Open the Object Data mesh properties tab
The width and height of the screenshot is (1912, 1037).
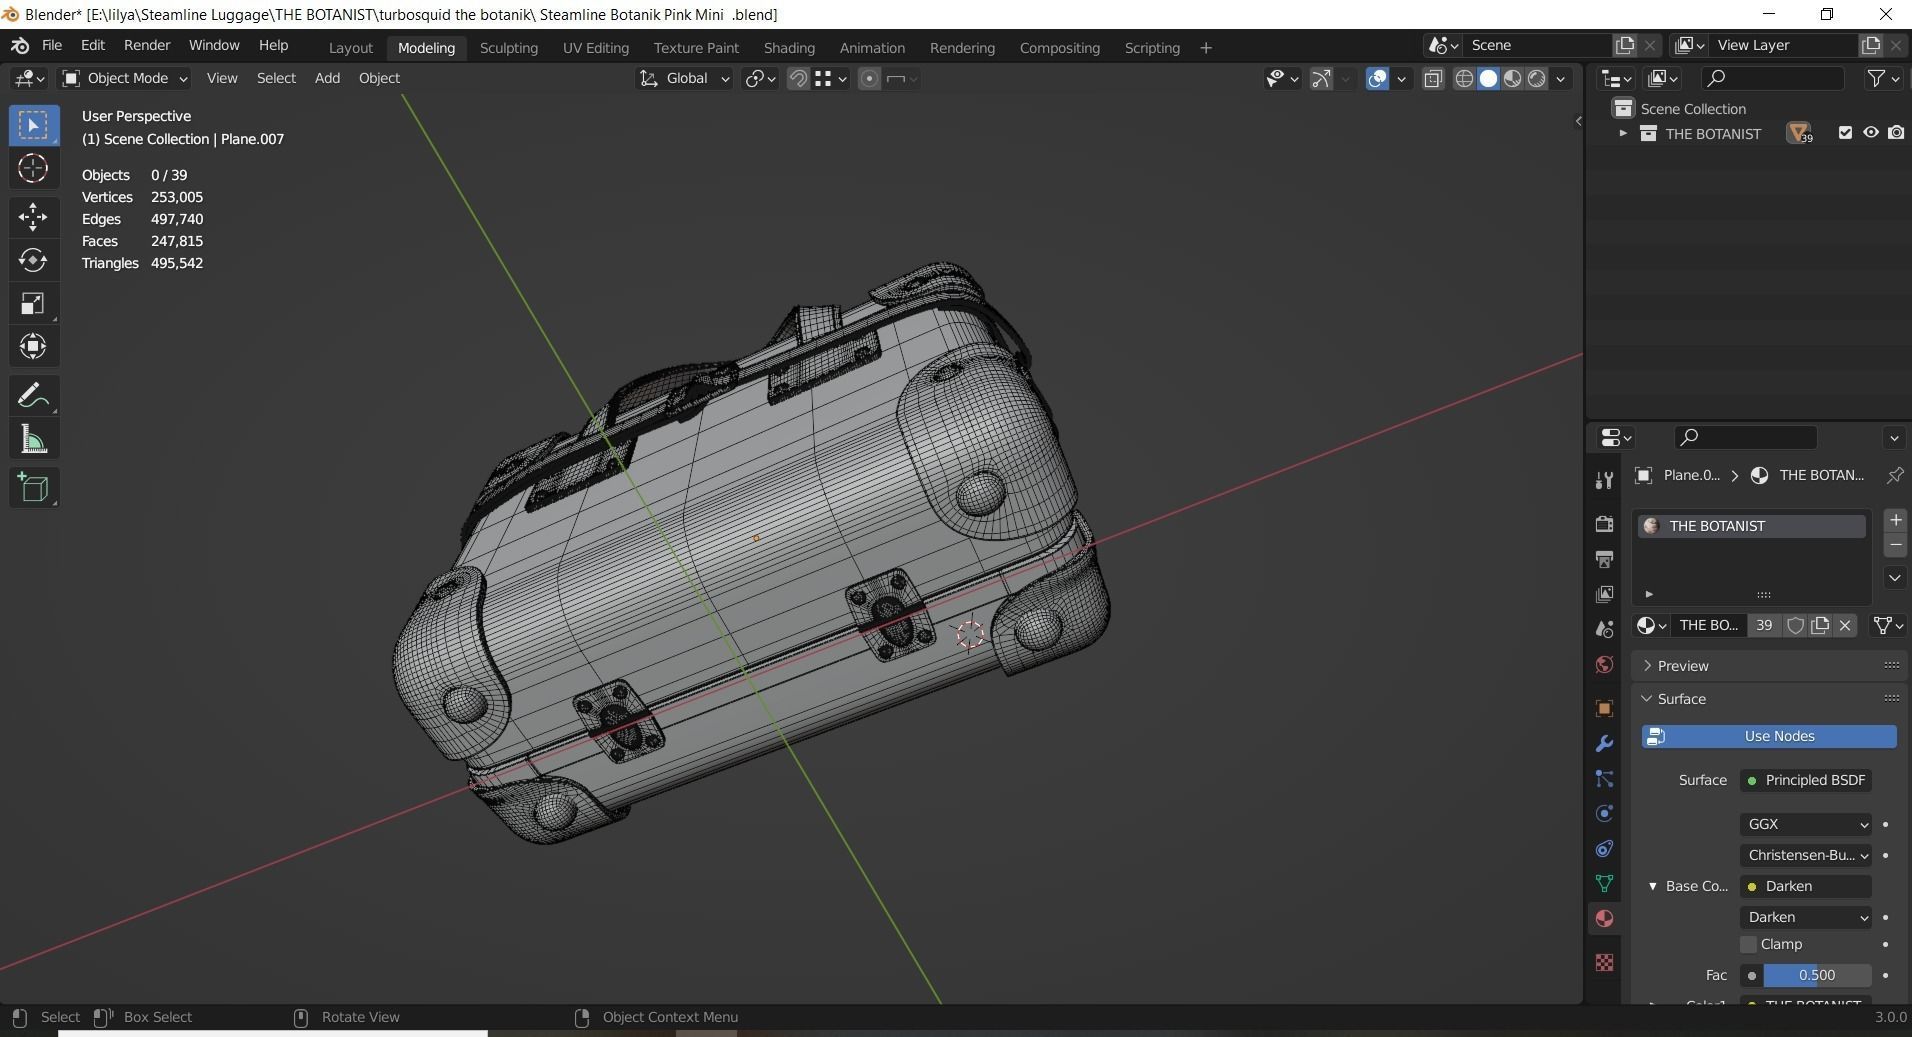(x=1604, y=884)
